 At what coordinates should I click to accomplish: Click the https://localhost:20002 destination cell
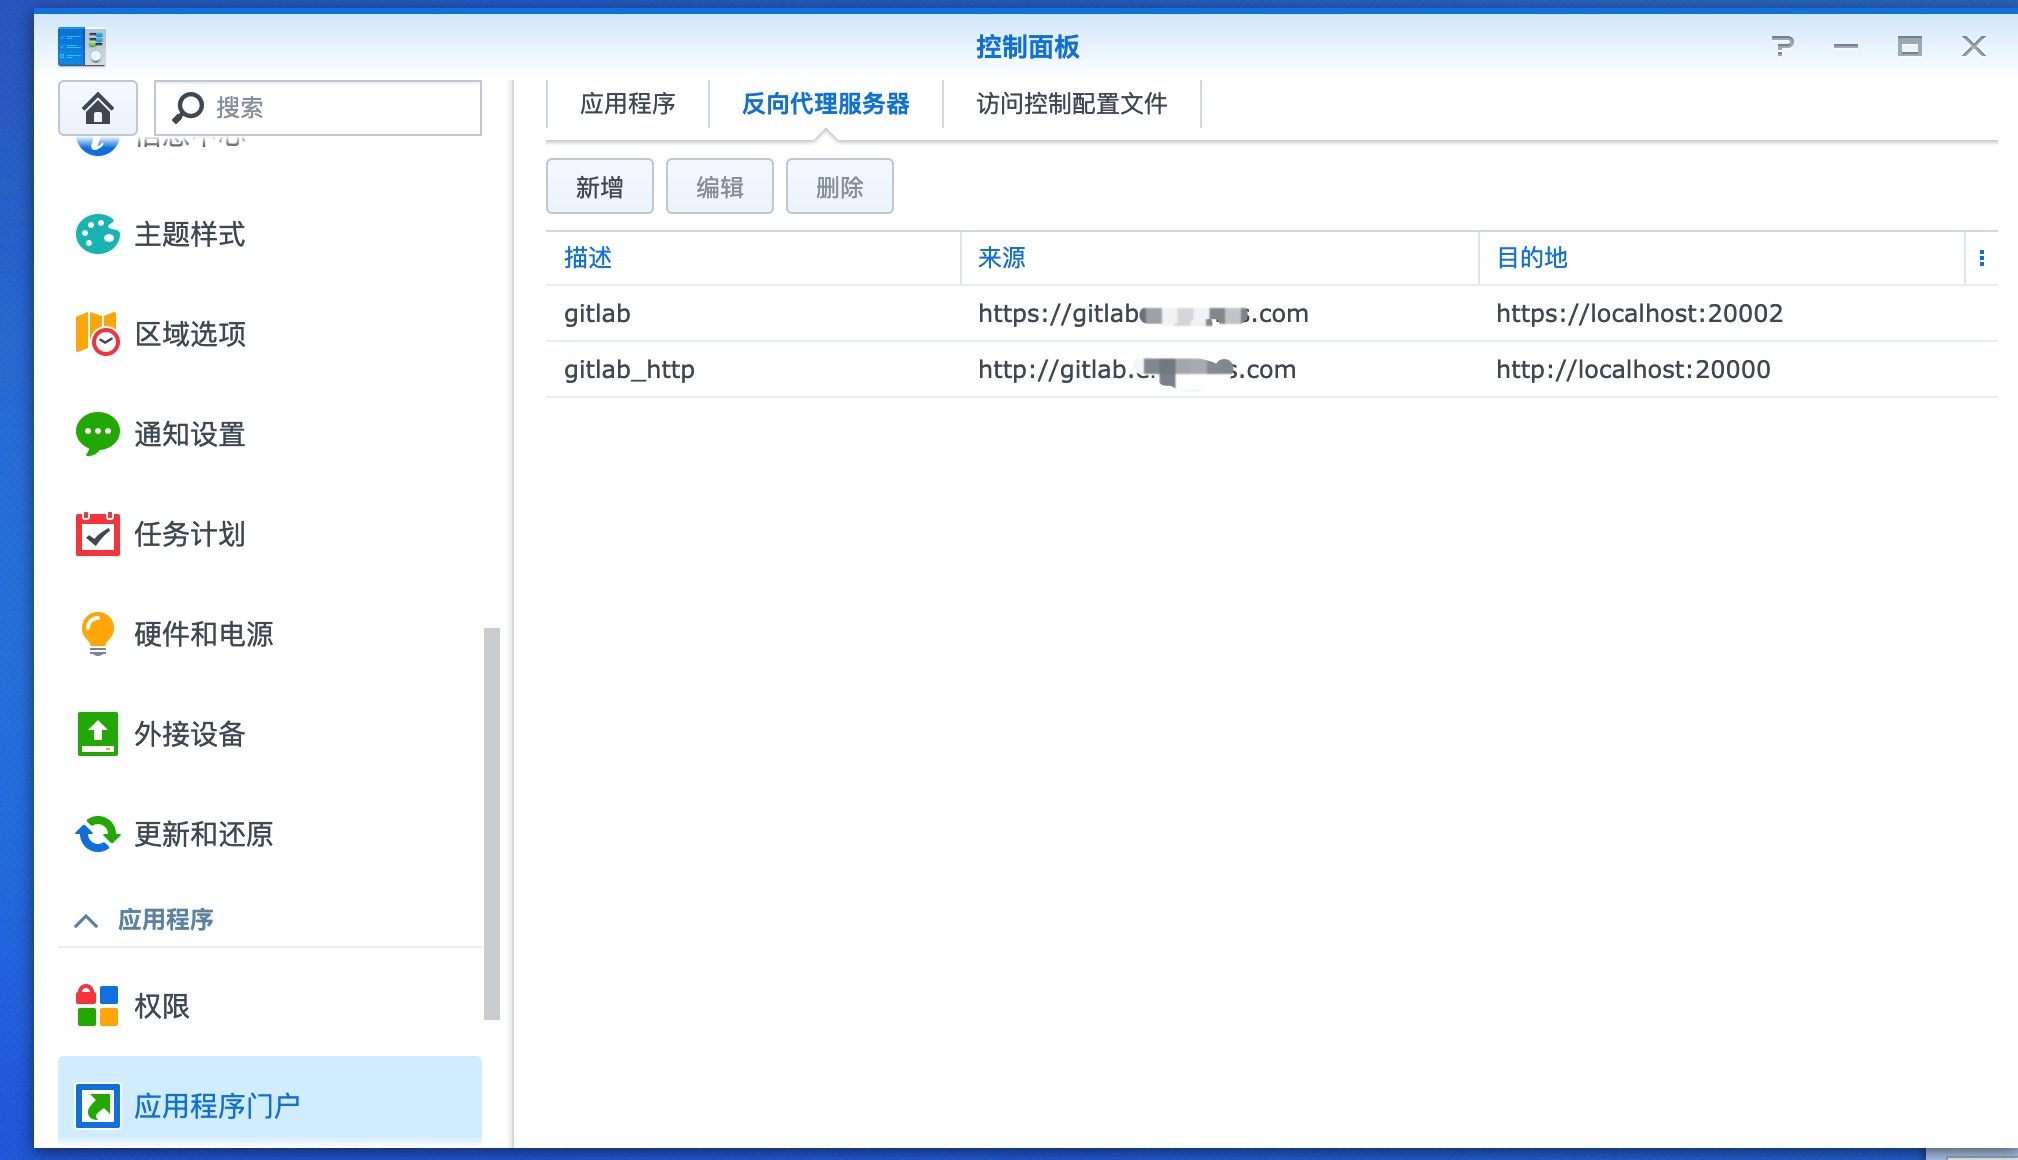point(1639,314)
